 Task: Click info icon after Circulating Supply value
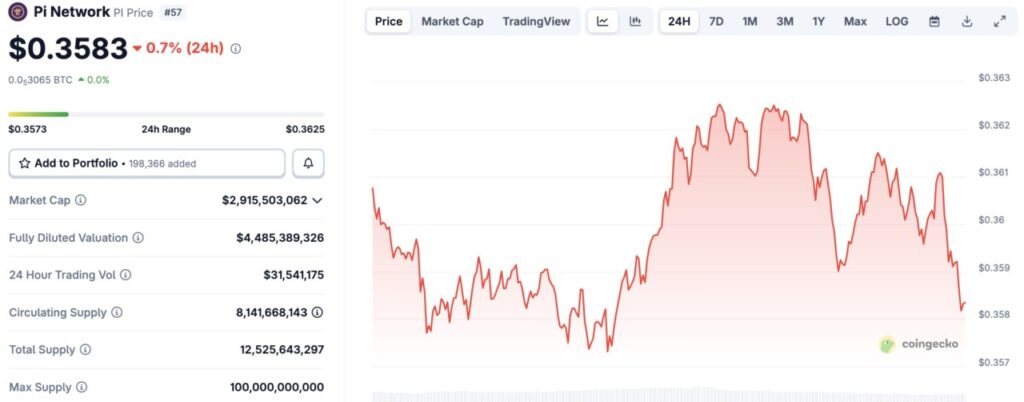click(317, 312)
